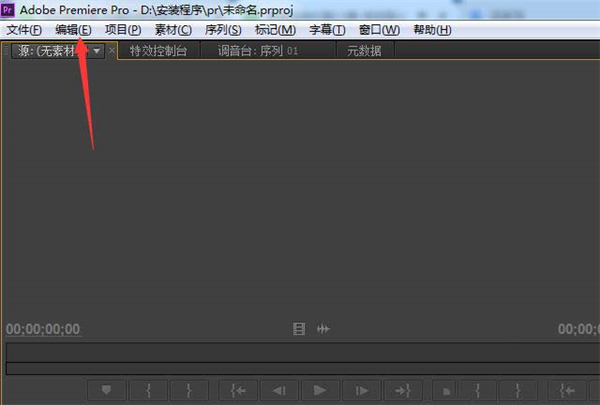
Task: Switch to the 调音台: 序列 01 tab
Action: pos(258,50)
